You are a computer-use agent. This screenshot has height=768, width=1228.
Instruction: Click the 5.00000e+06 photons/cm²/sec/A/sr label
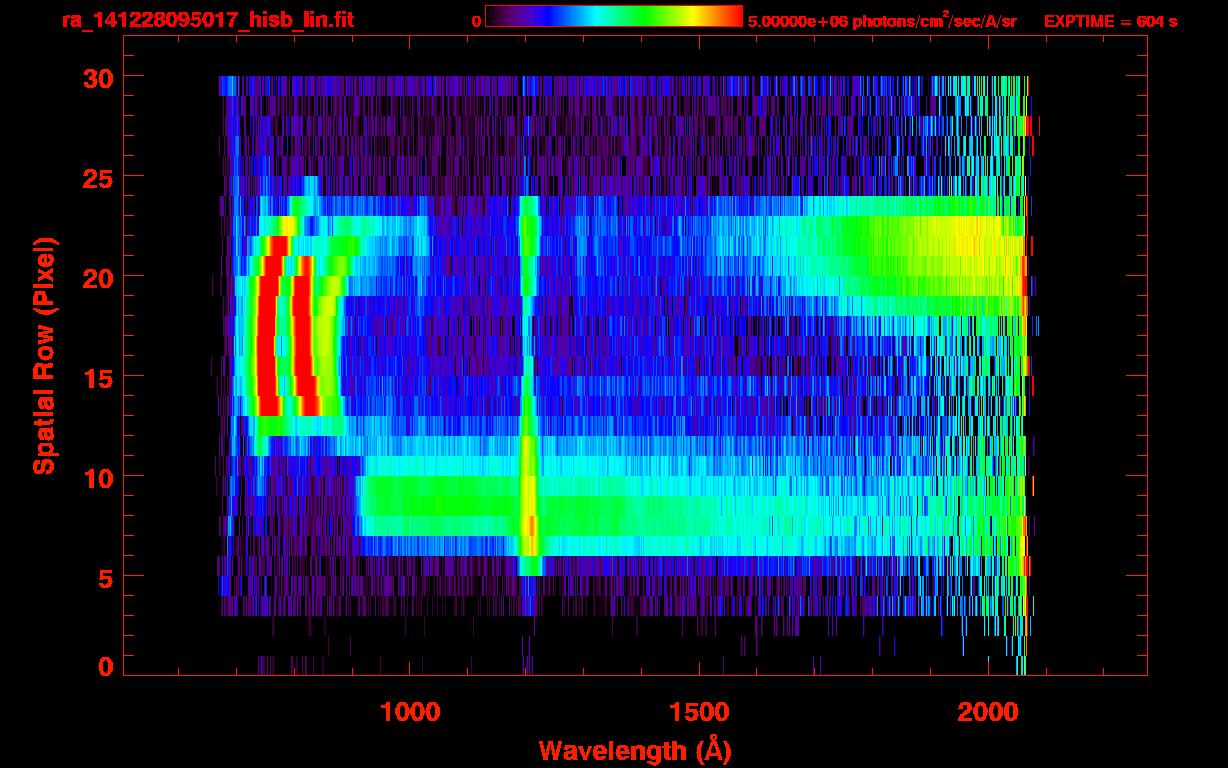pyautogui.click(x=882, y=20)
